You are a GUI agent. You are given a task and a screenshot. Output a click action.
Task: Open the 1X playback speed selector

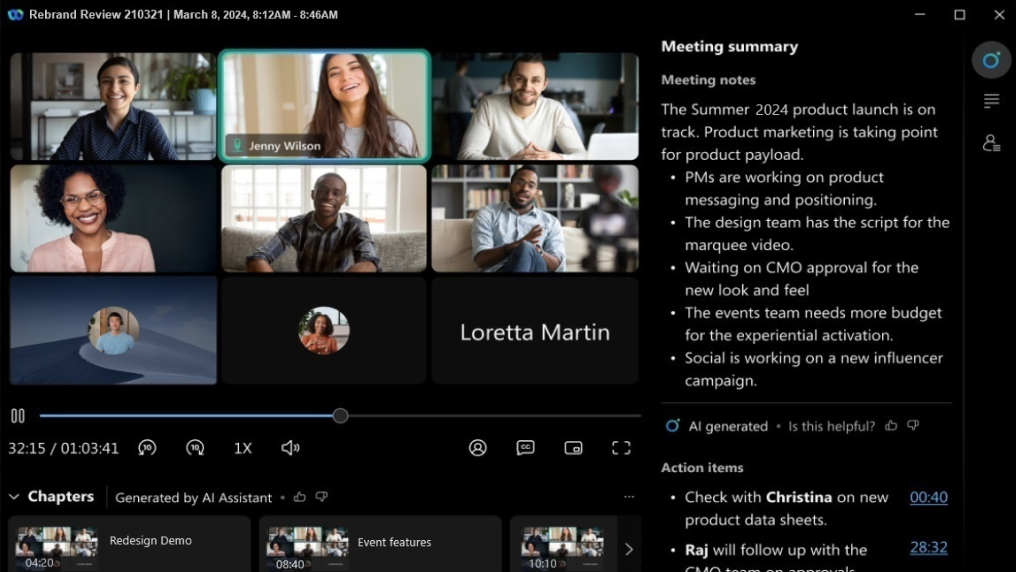242,448
